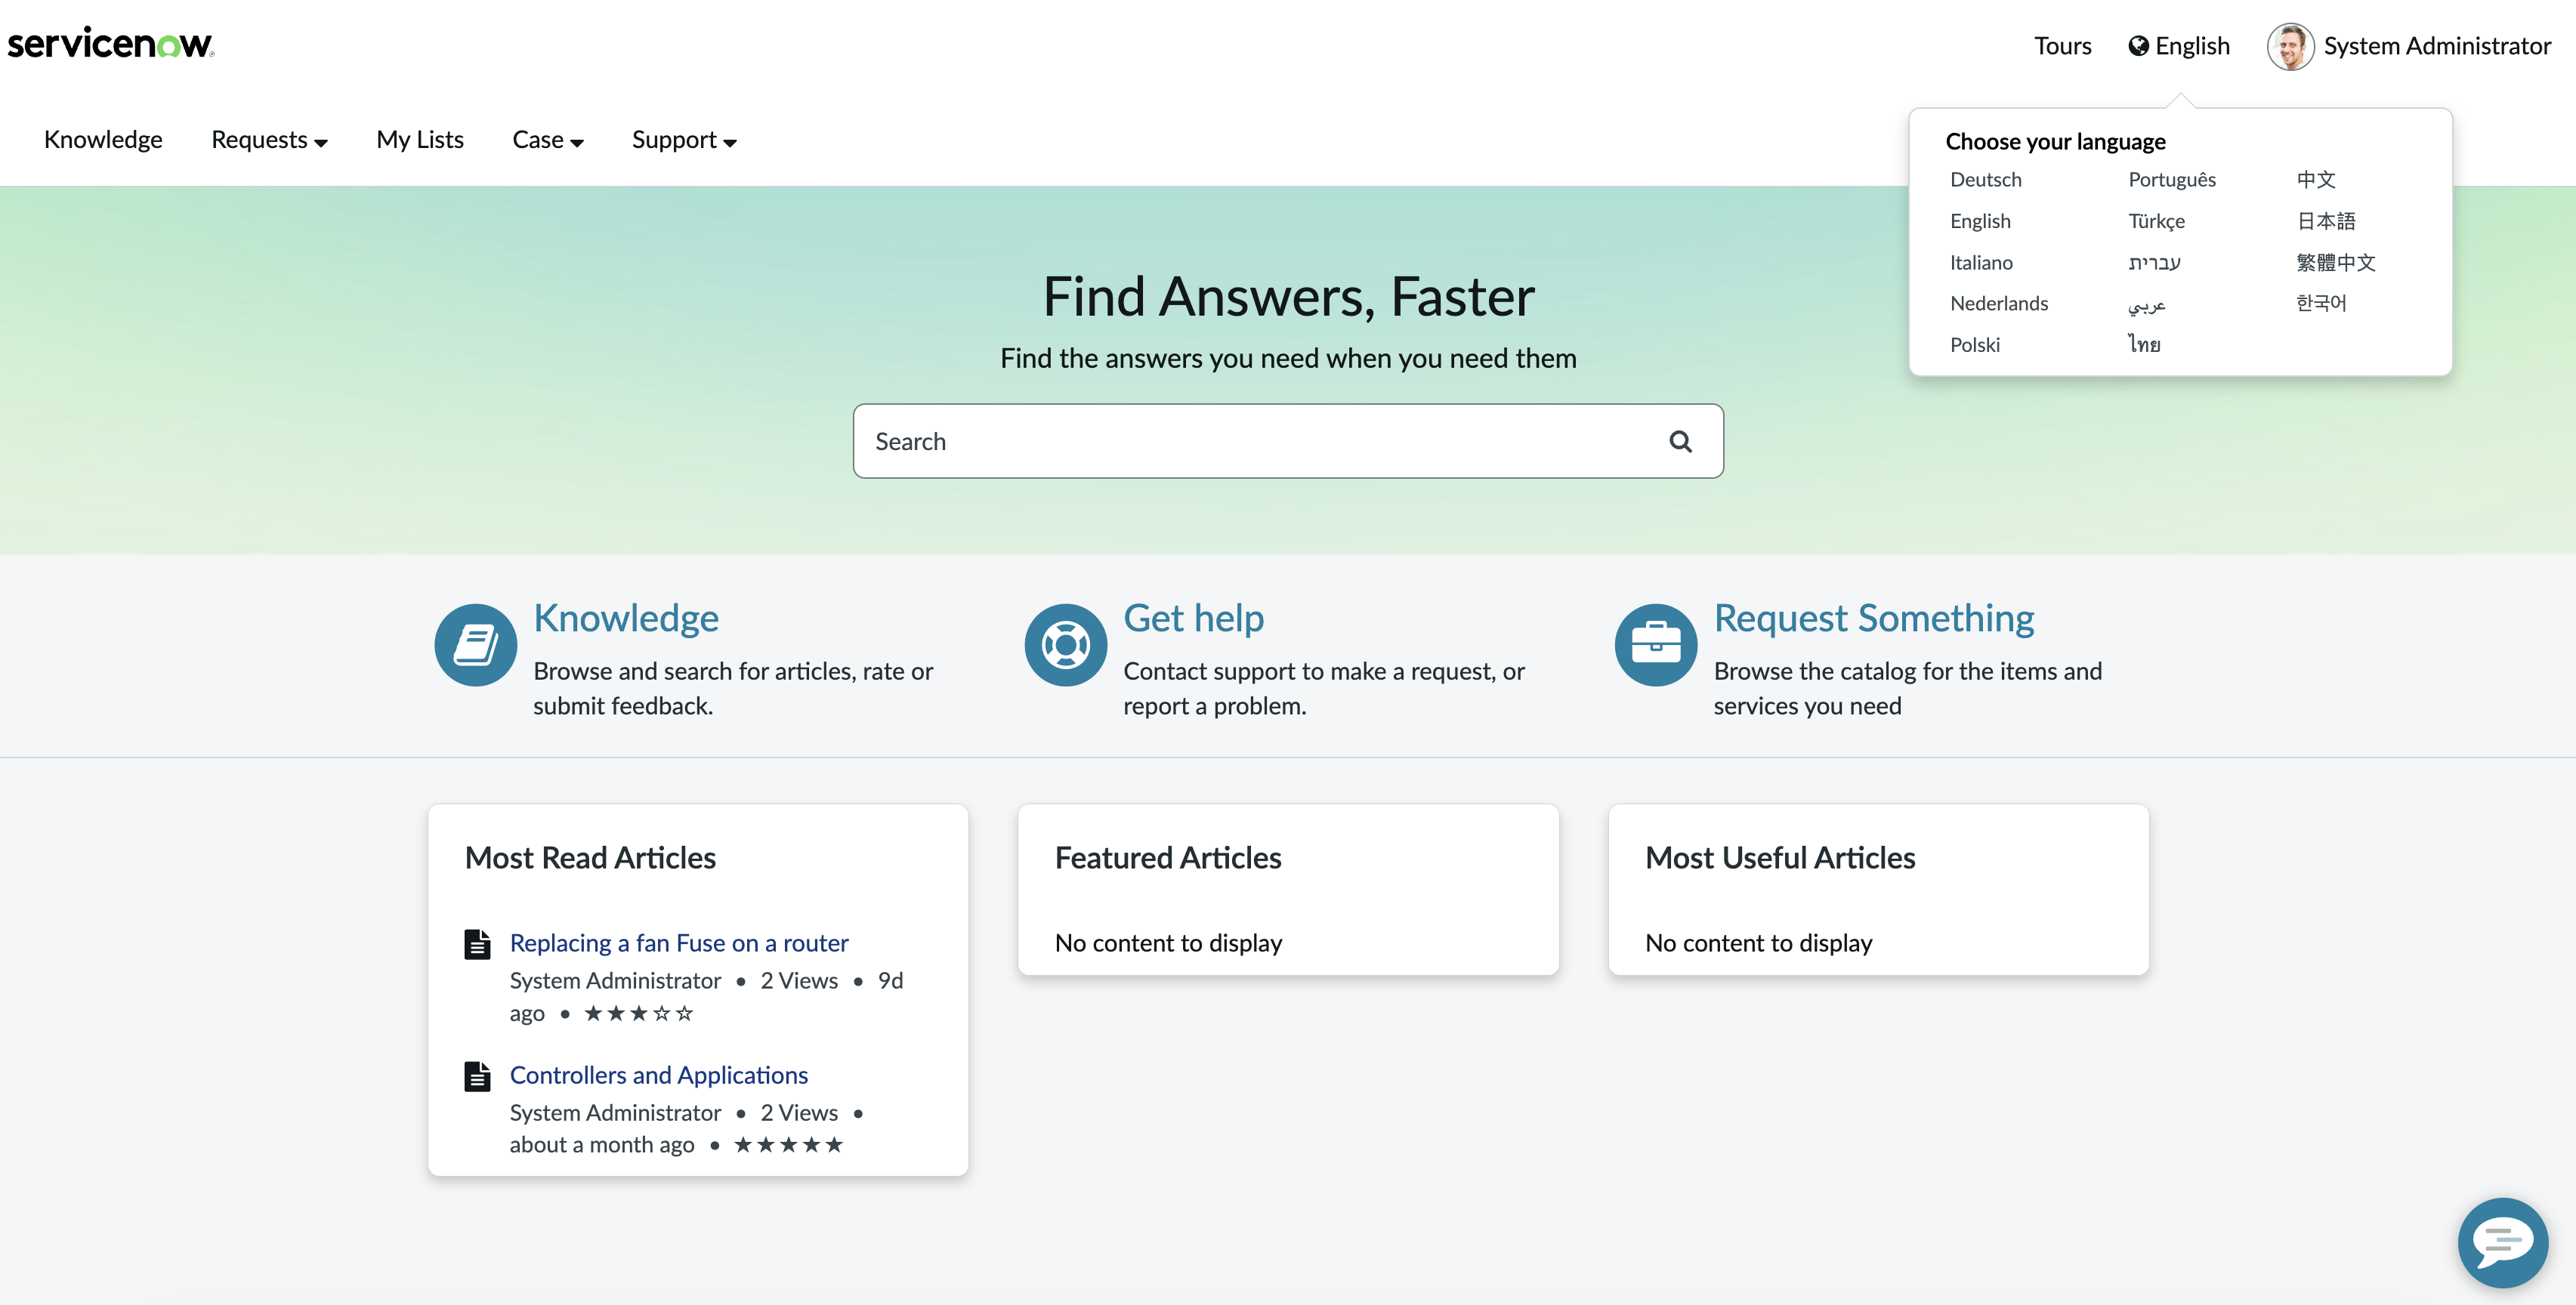
Task: Click five-star rating of Controllers article
Action: 788,1145
